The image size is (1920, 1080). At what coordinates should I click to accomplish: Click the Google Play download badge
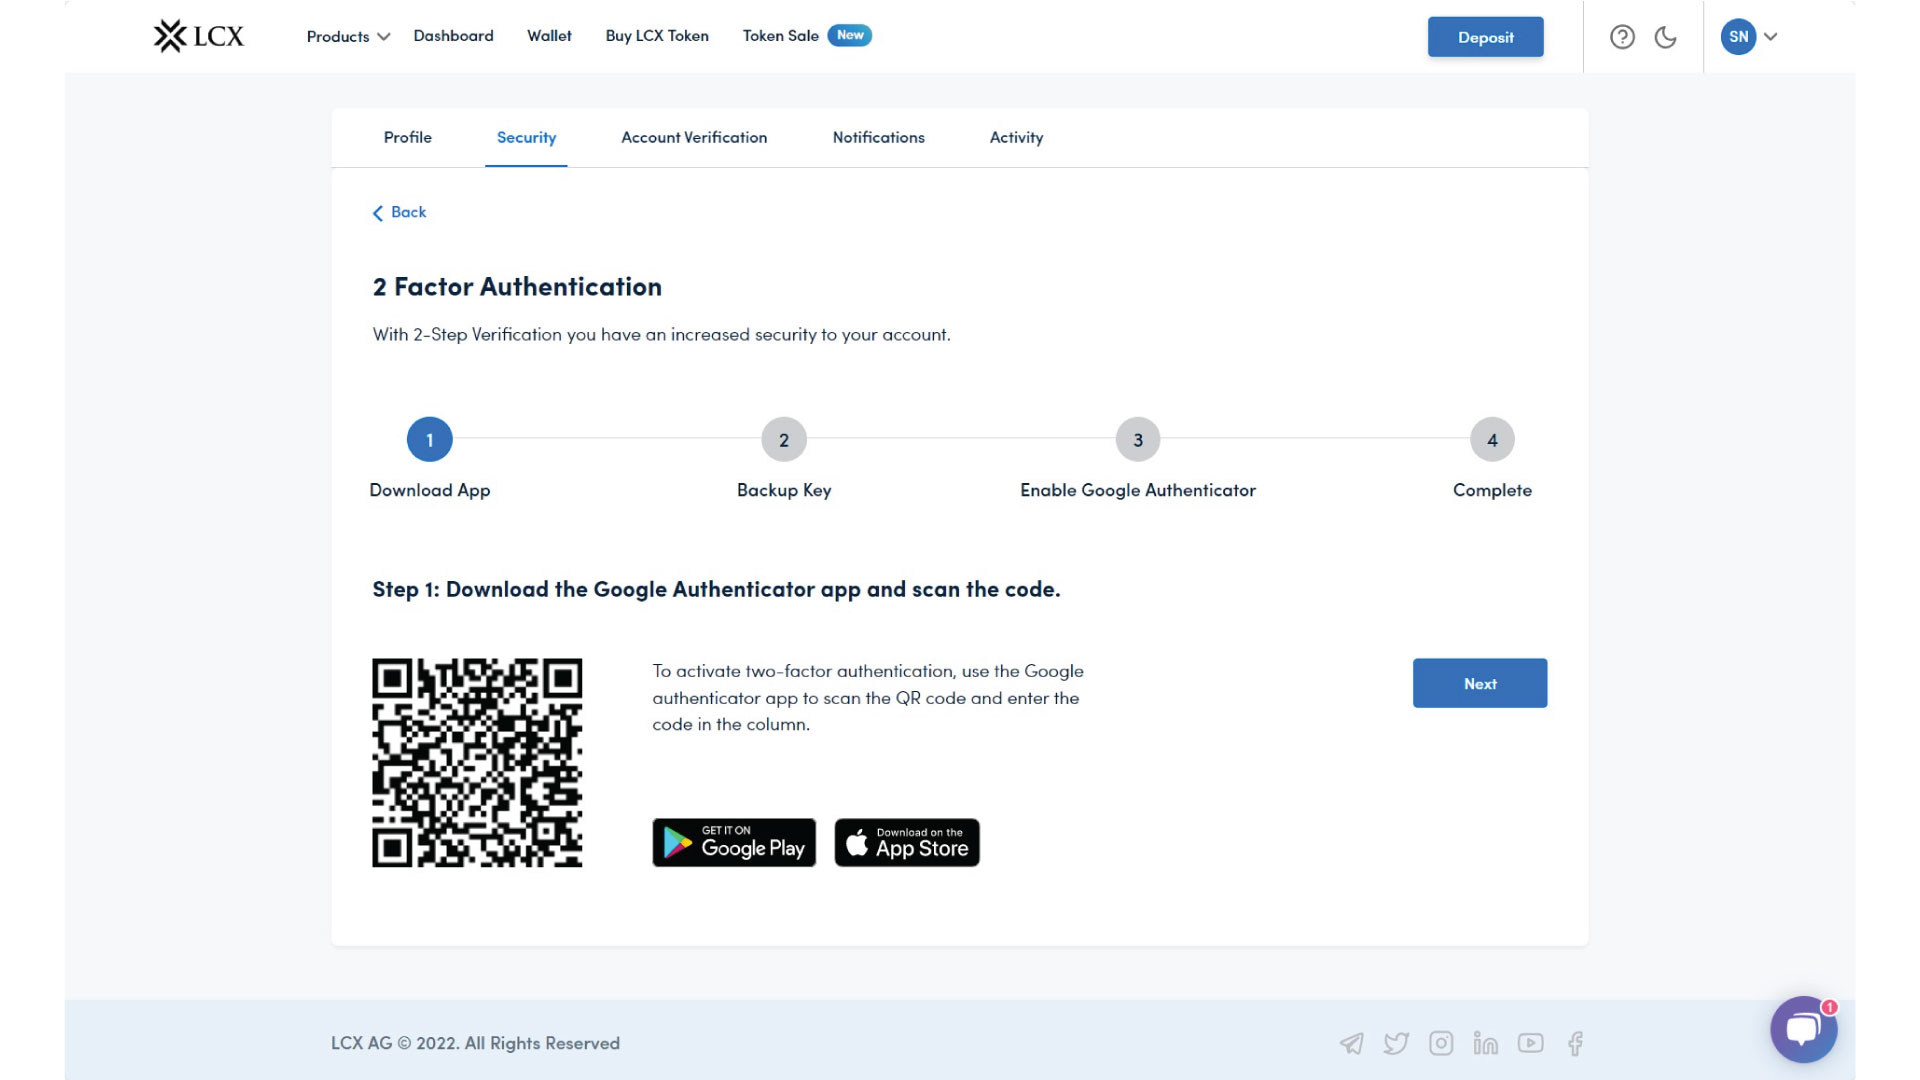pyautogui.click(x=734, y=843)
